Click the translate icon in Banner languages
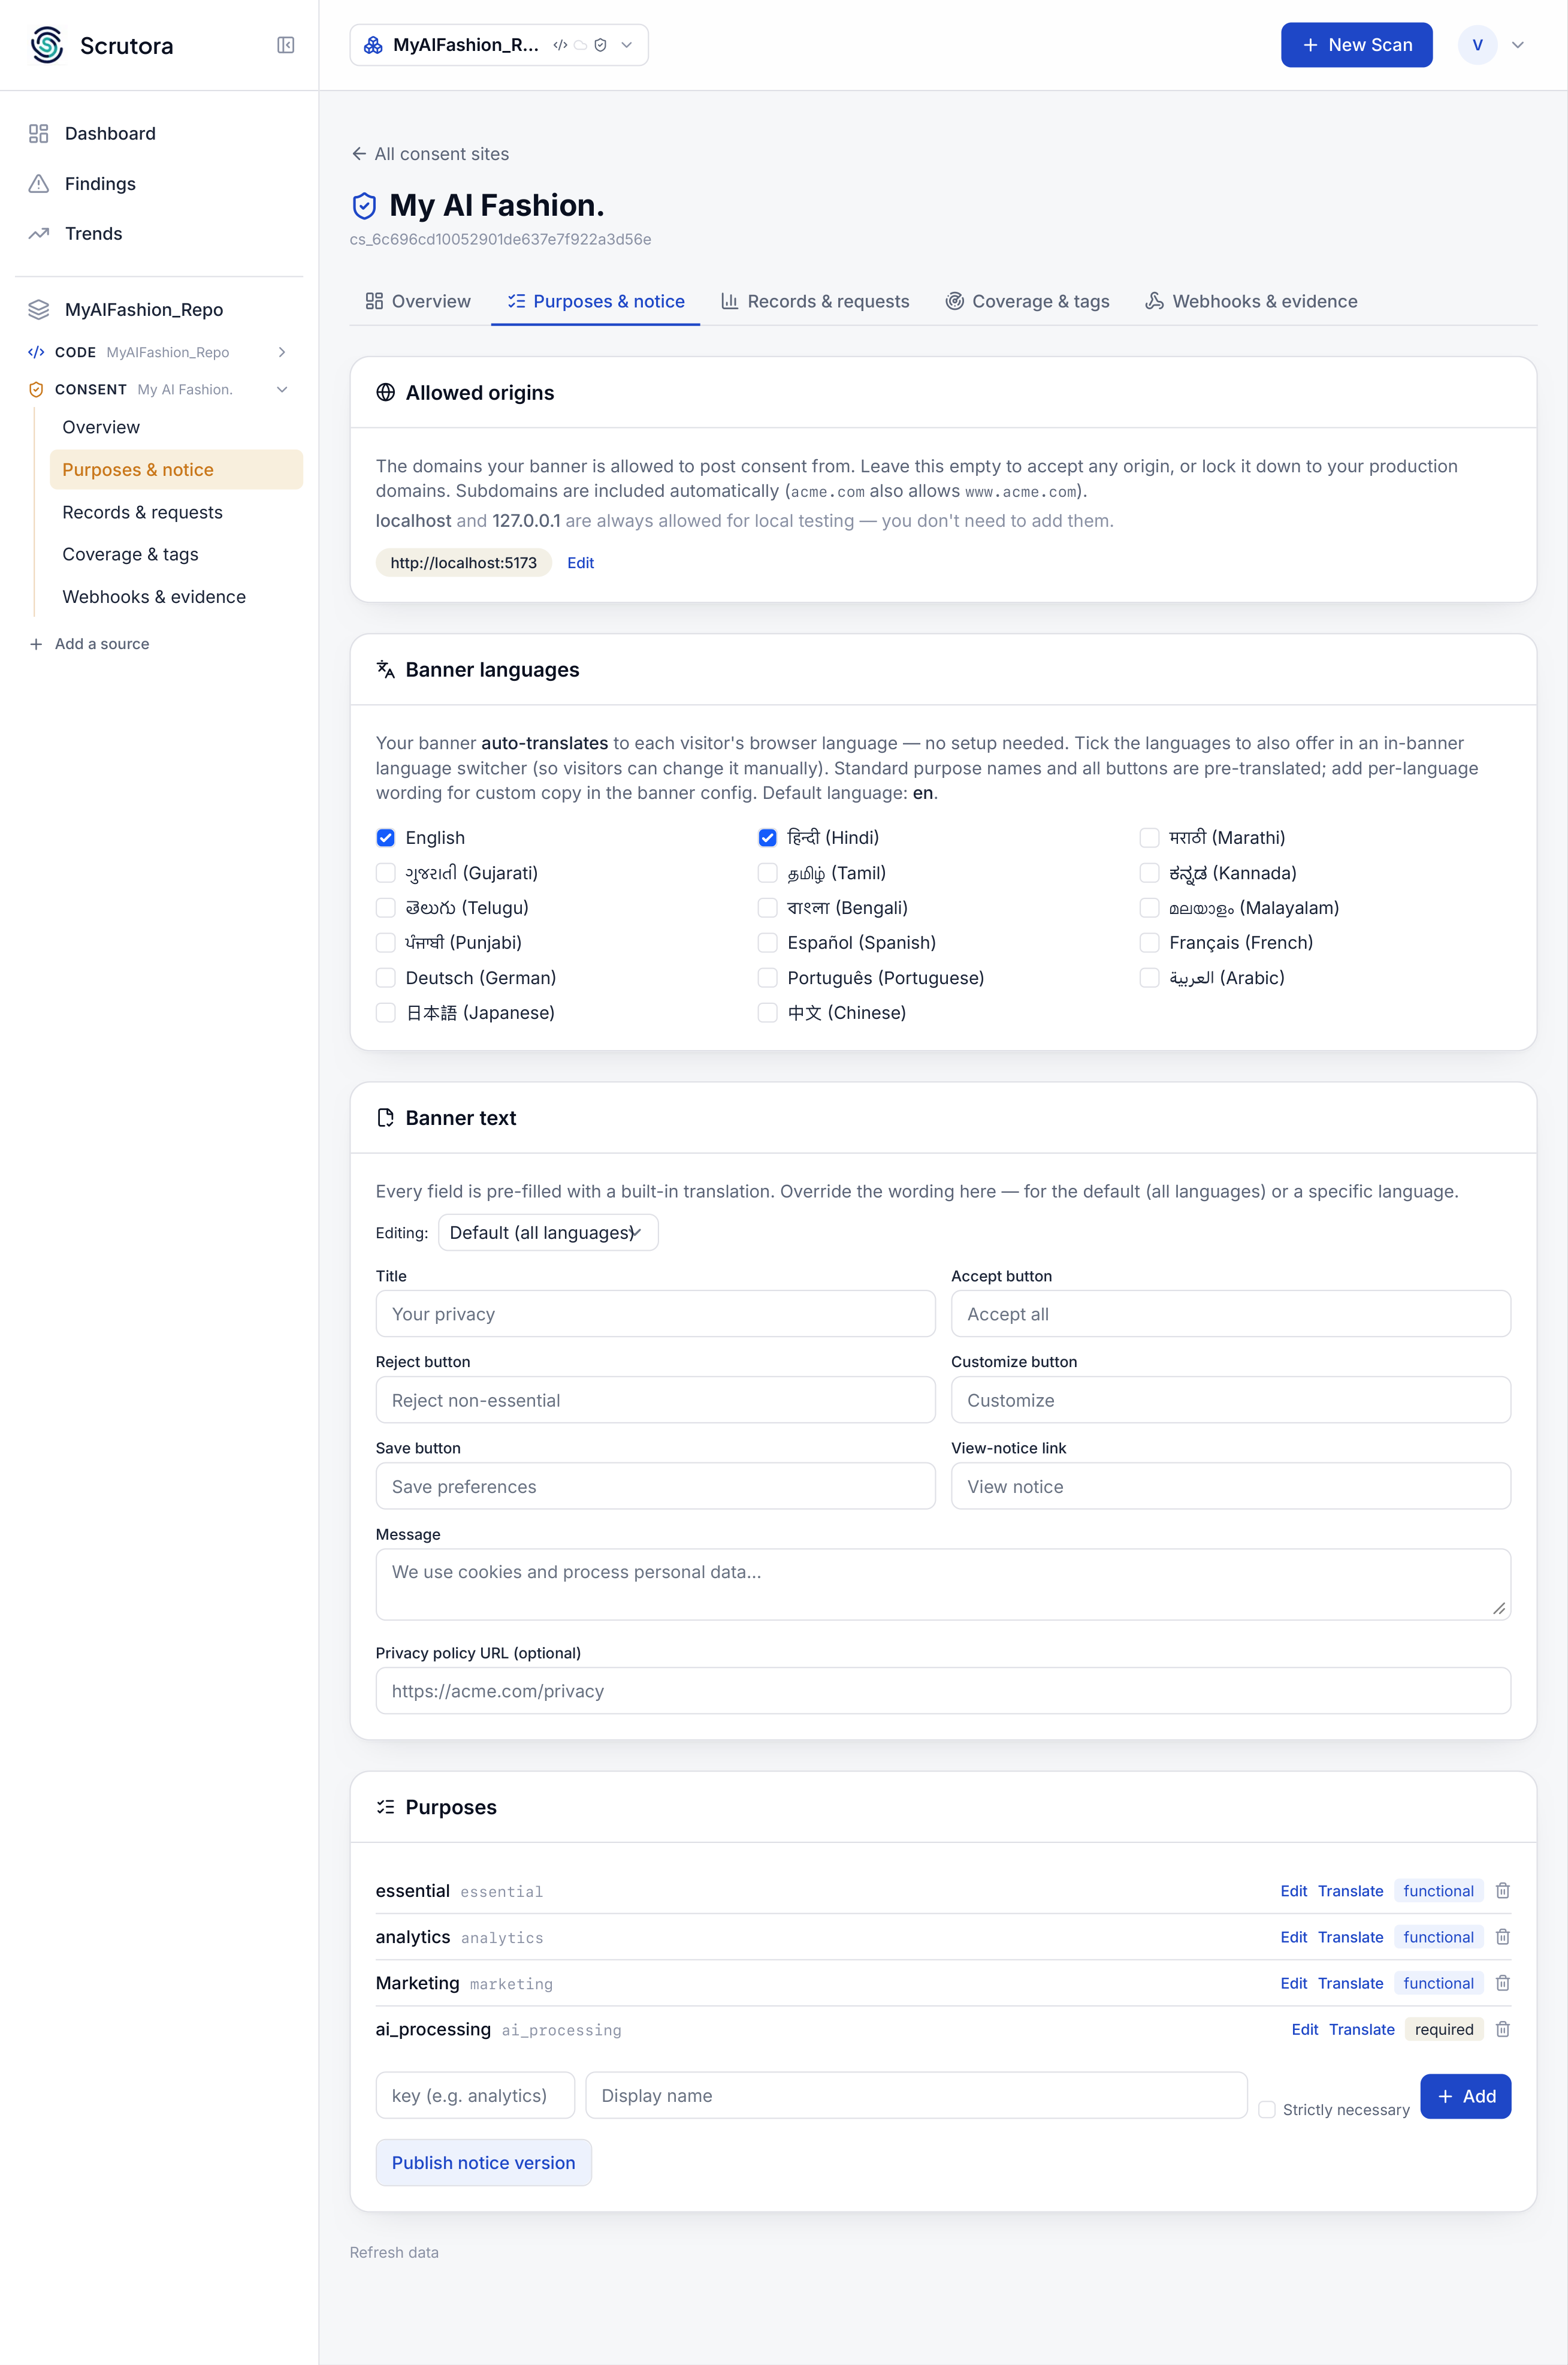The width and height of the screenshot is (1568, 2365). [385, 670]
